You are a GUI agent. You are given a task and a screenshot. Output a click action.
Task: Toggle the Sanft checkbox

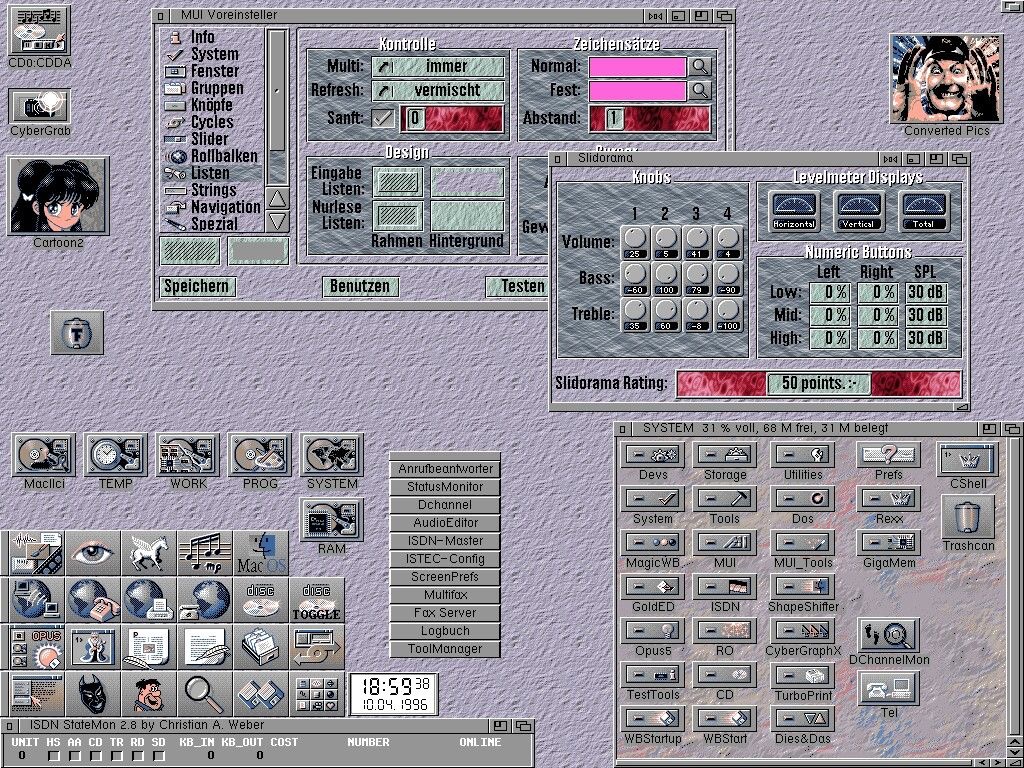383,118
